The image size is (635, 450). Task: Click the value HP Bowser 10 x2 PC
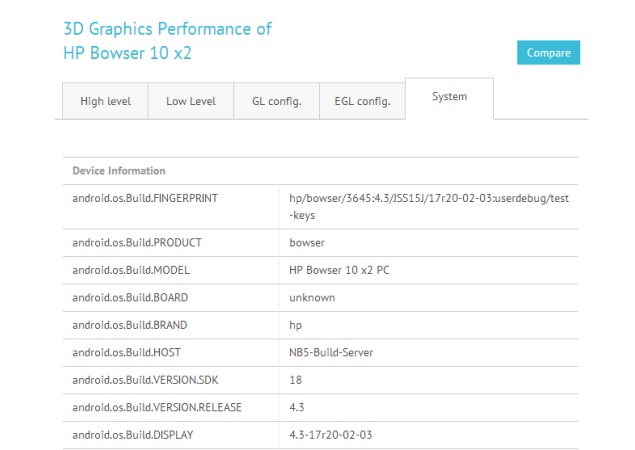coord(339,270)
